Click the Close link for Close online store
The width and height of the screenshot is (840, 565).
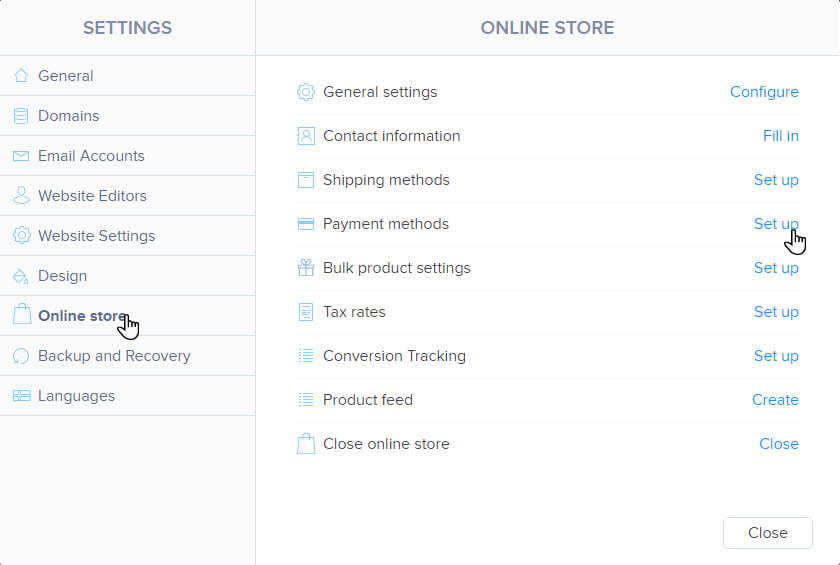[778, 444]
